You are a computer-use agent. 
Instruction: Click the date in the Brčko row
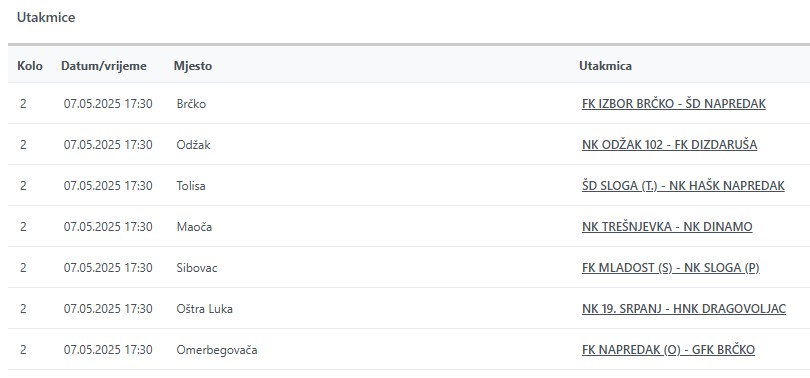point(108,104)
